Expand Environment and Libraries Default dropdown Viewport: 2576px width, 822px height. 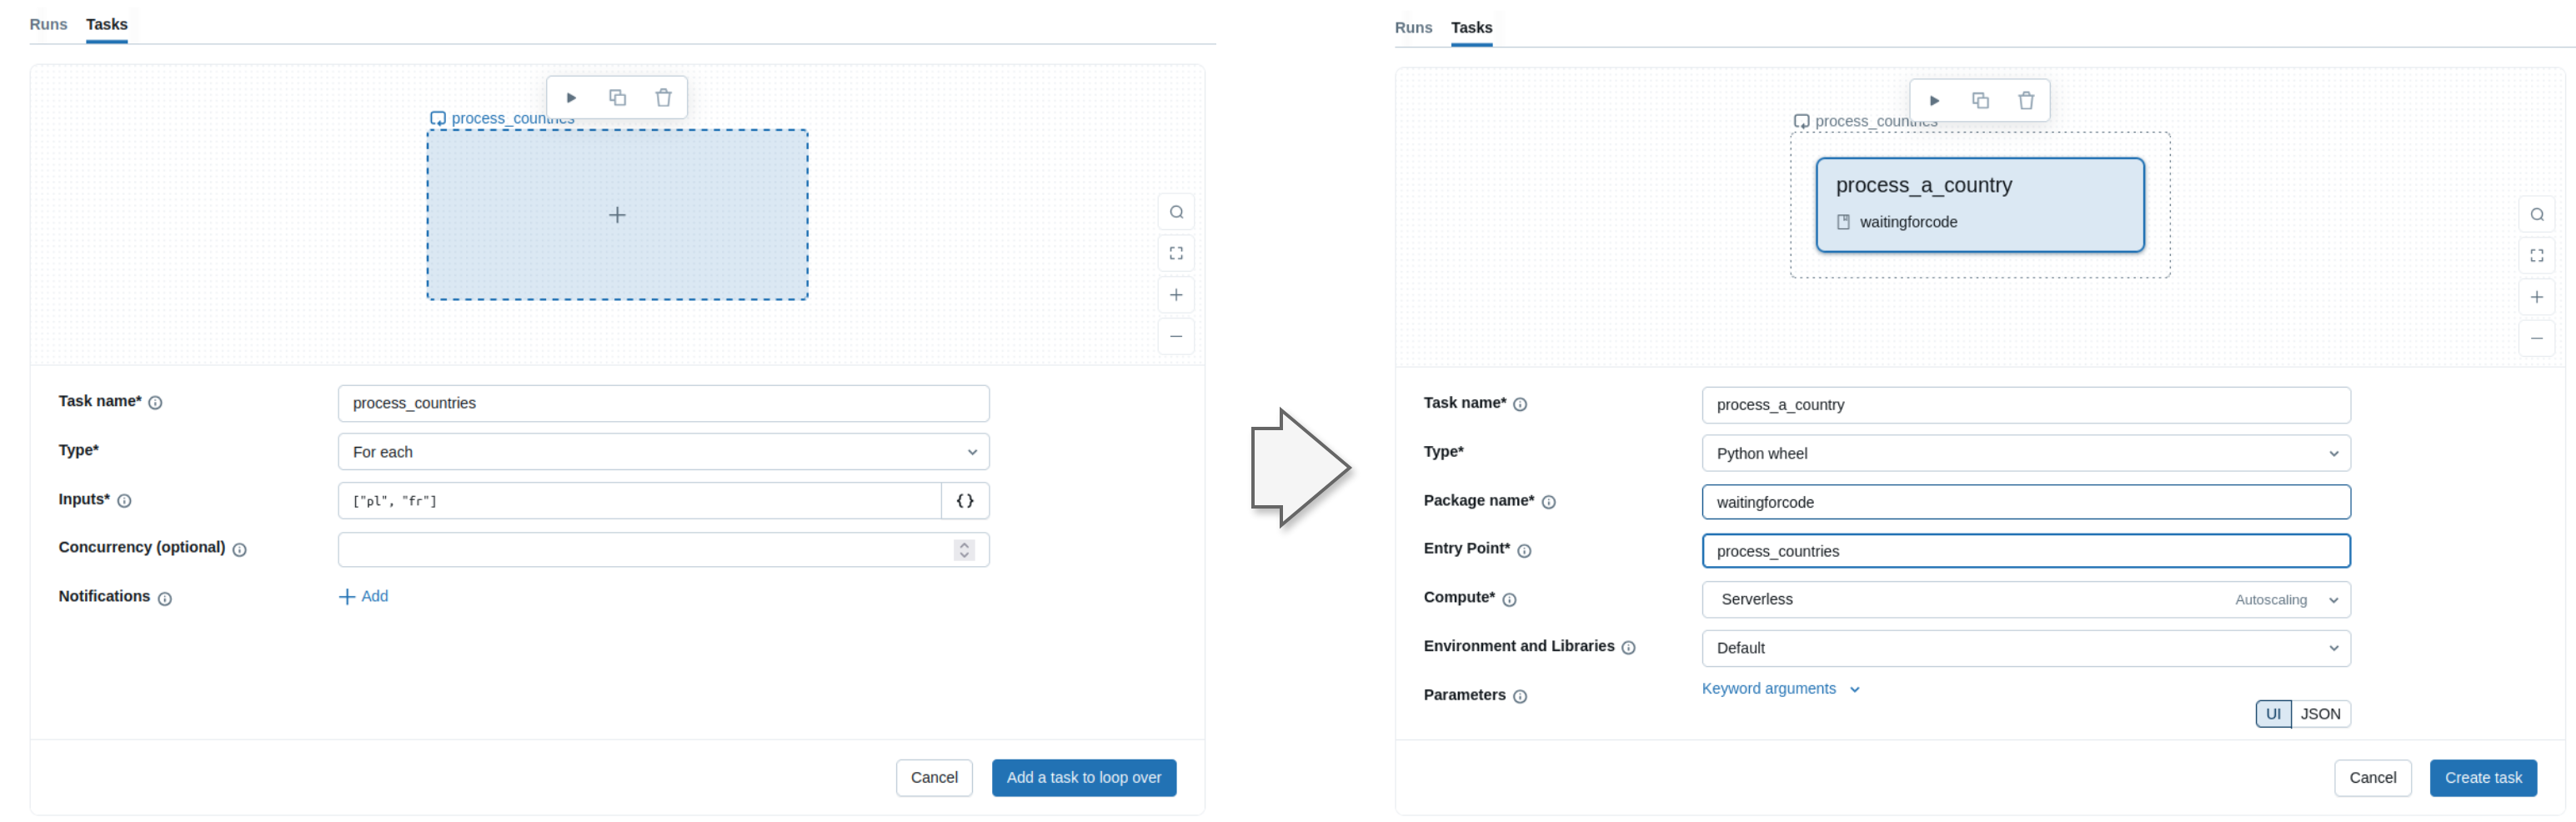[x=2025, y=648]
